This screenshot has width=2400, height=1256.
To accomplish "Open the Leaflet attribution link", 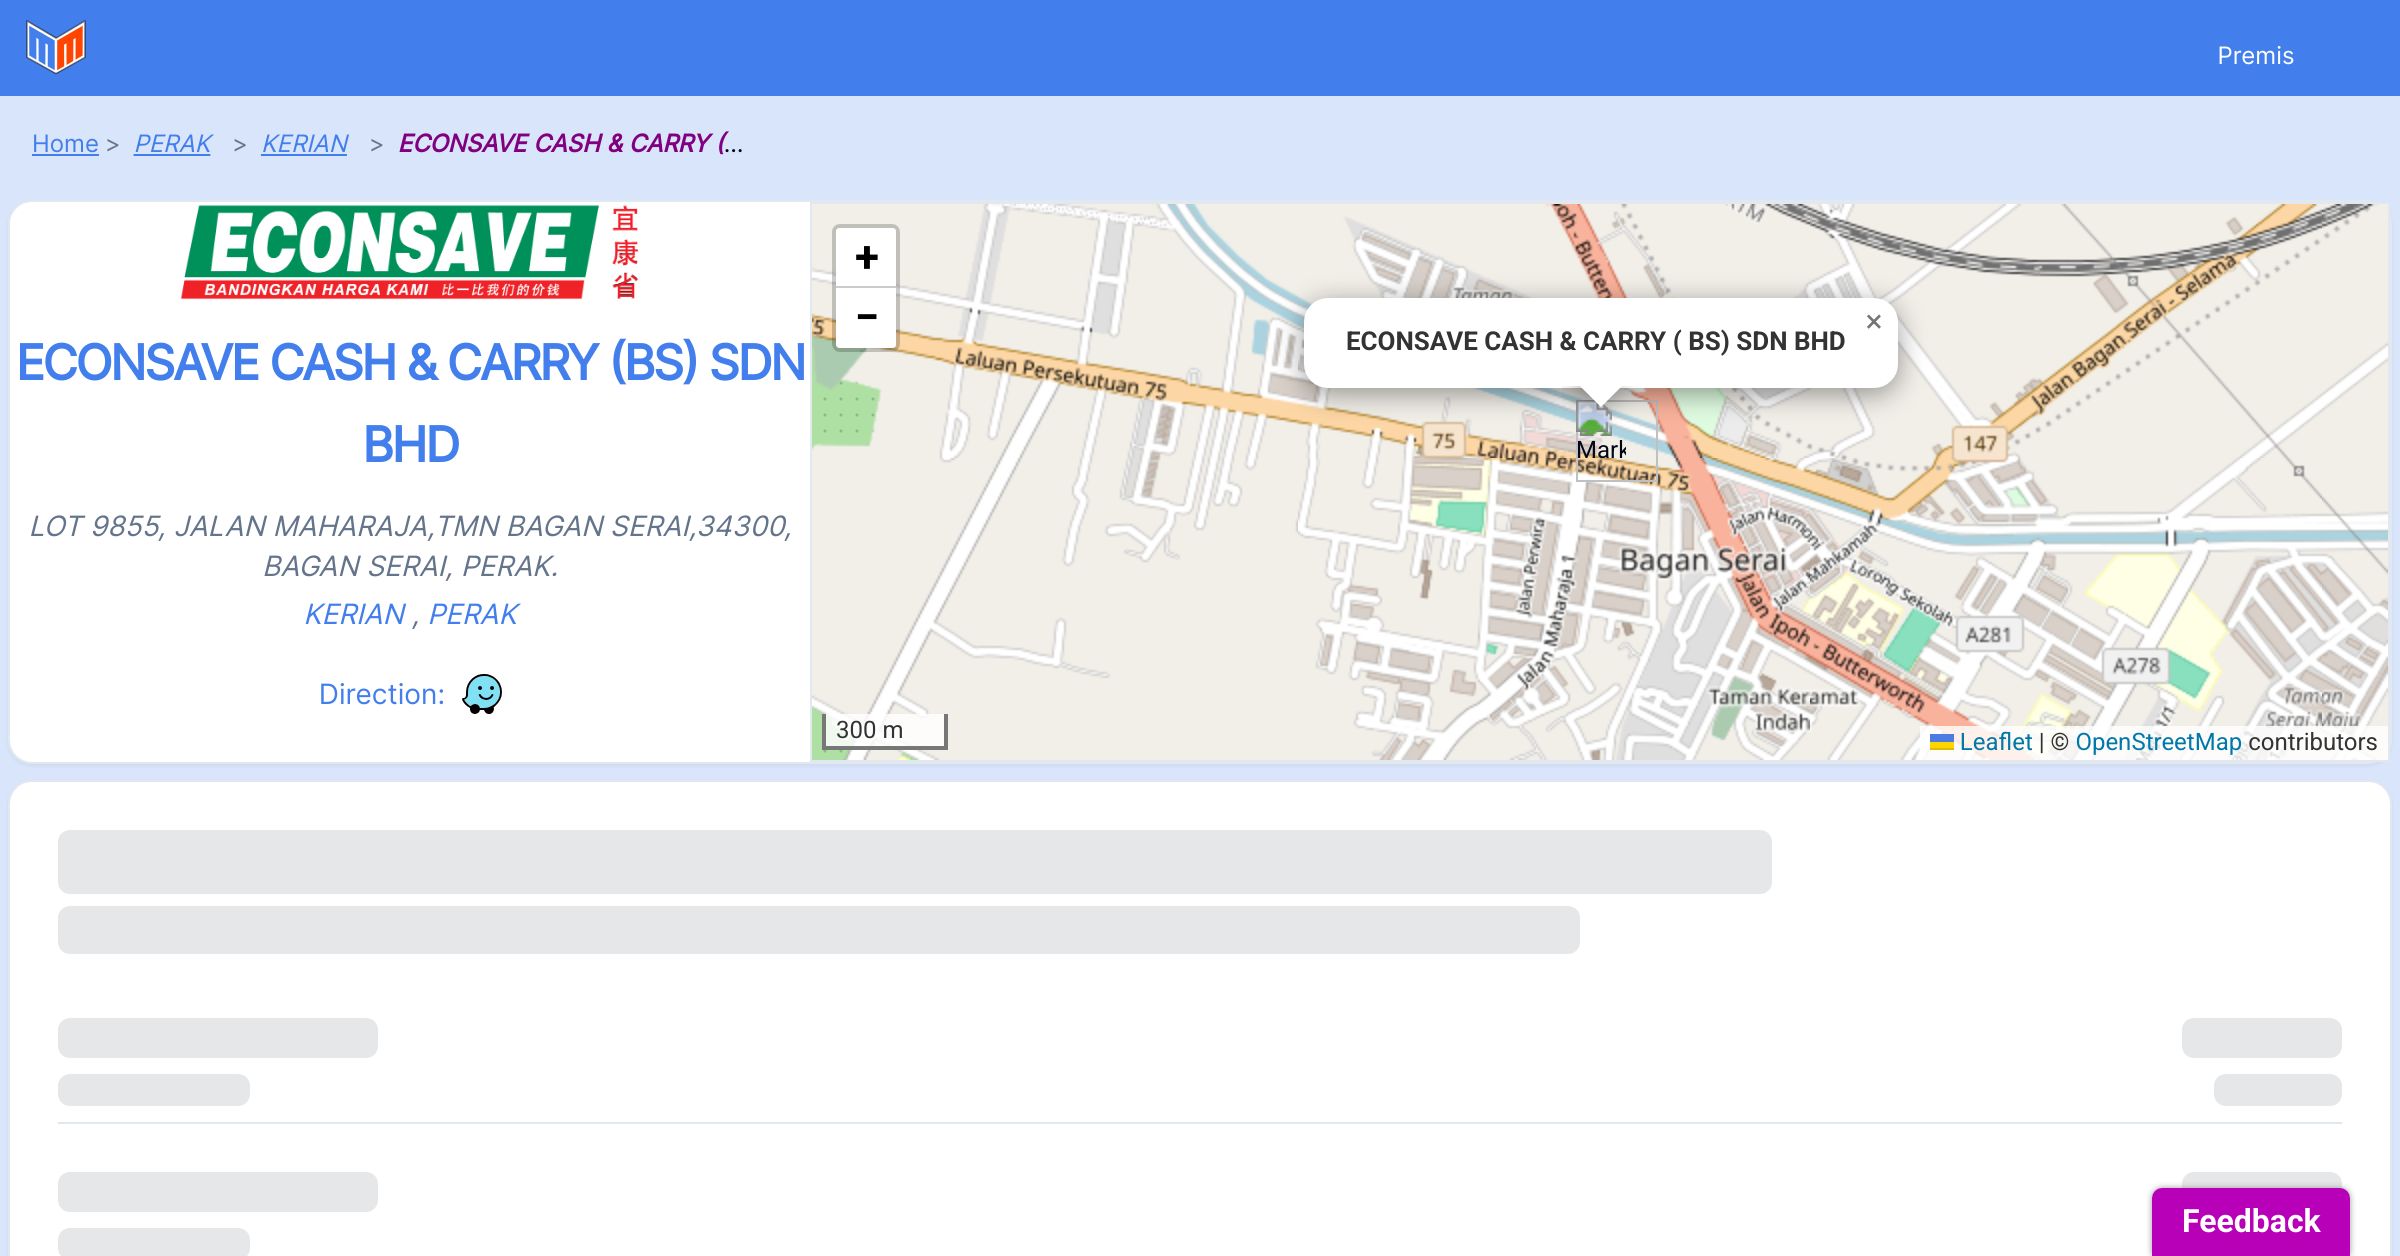I will coord(1994,742).
